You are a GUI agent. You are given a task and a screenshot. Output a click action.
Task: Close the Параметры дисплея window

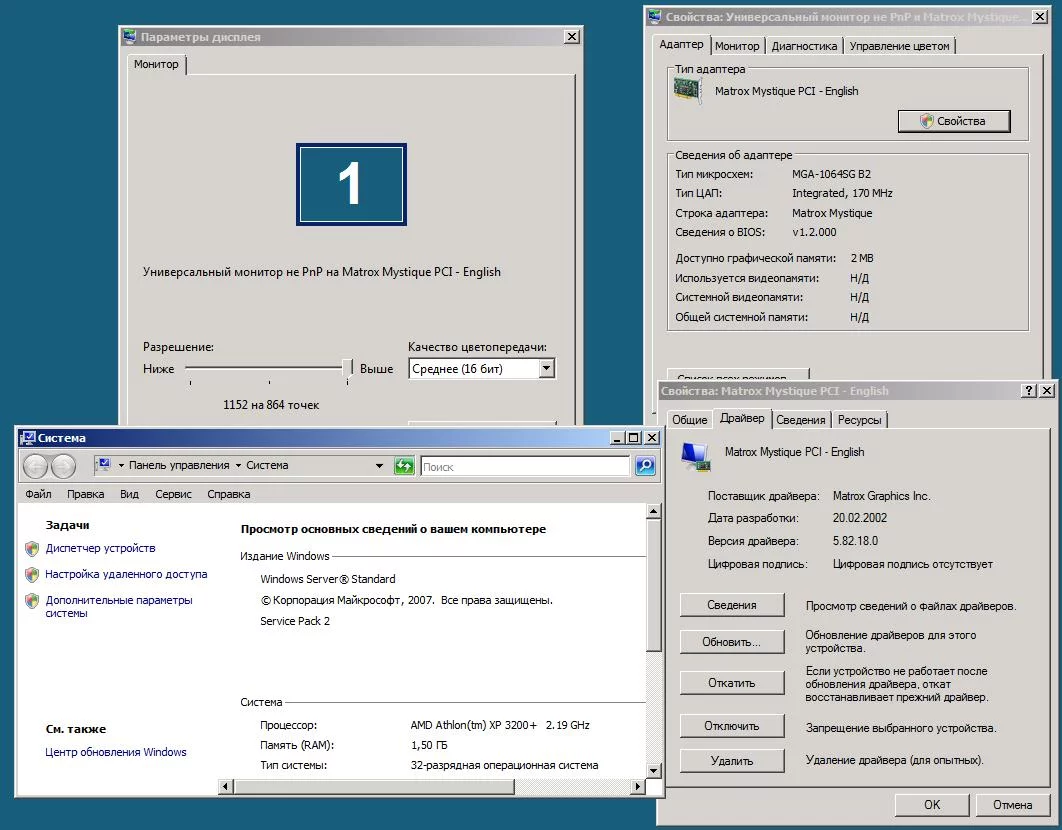[x=572, y=37]
